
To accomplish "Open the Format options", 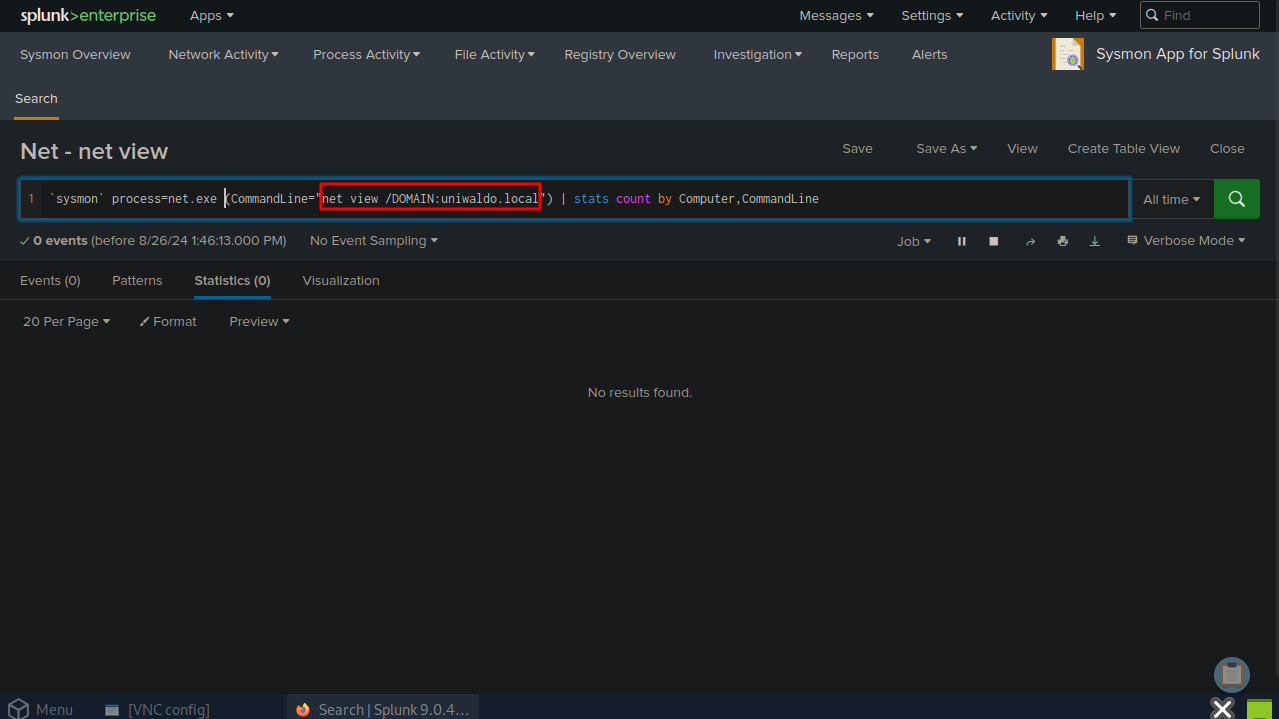I will 168,321.
